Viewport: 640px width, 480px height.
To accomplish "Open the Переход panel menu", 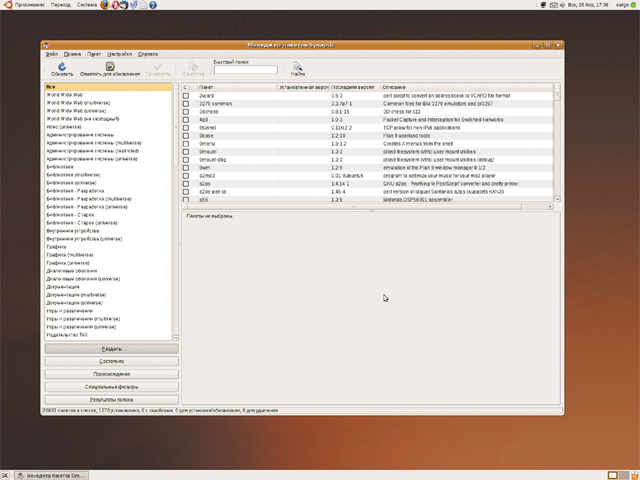I will click(60, 5).
